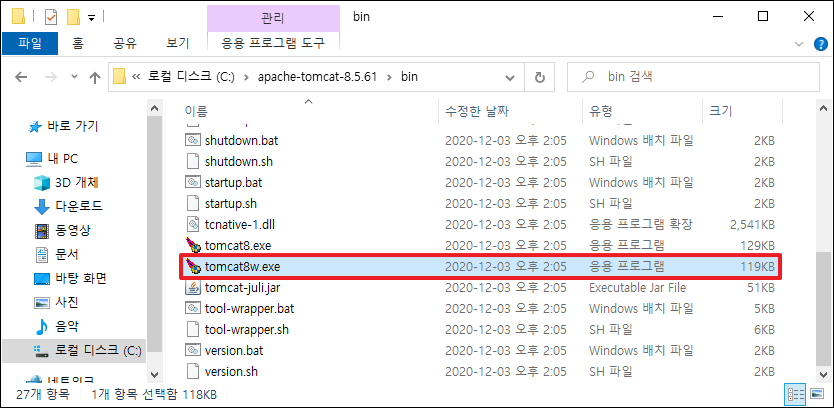This screenshot has height=408, width=834.
Task: Click file list scrollbar up arrow
Action: pos(824,108)
